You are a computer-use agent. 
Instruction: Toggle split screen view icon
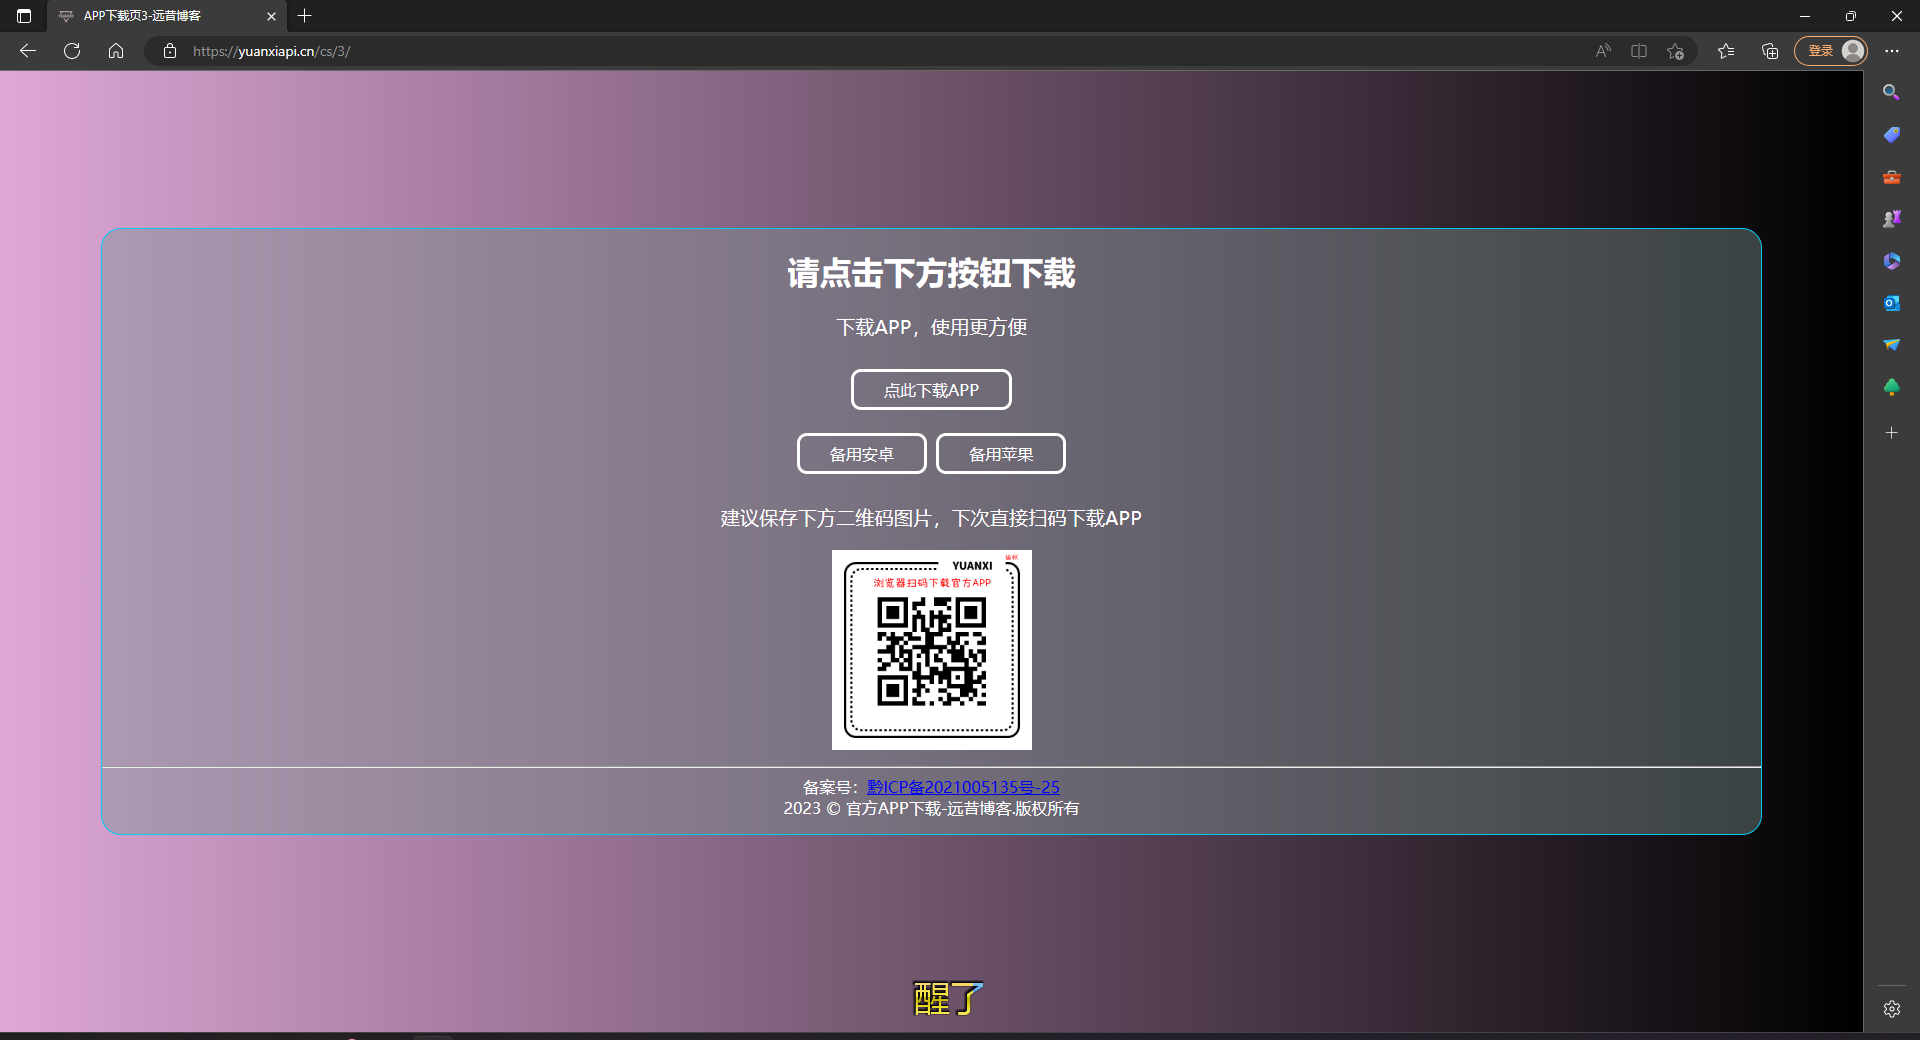coord(1639,51)
